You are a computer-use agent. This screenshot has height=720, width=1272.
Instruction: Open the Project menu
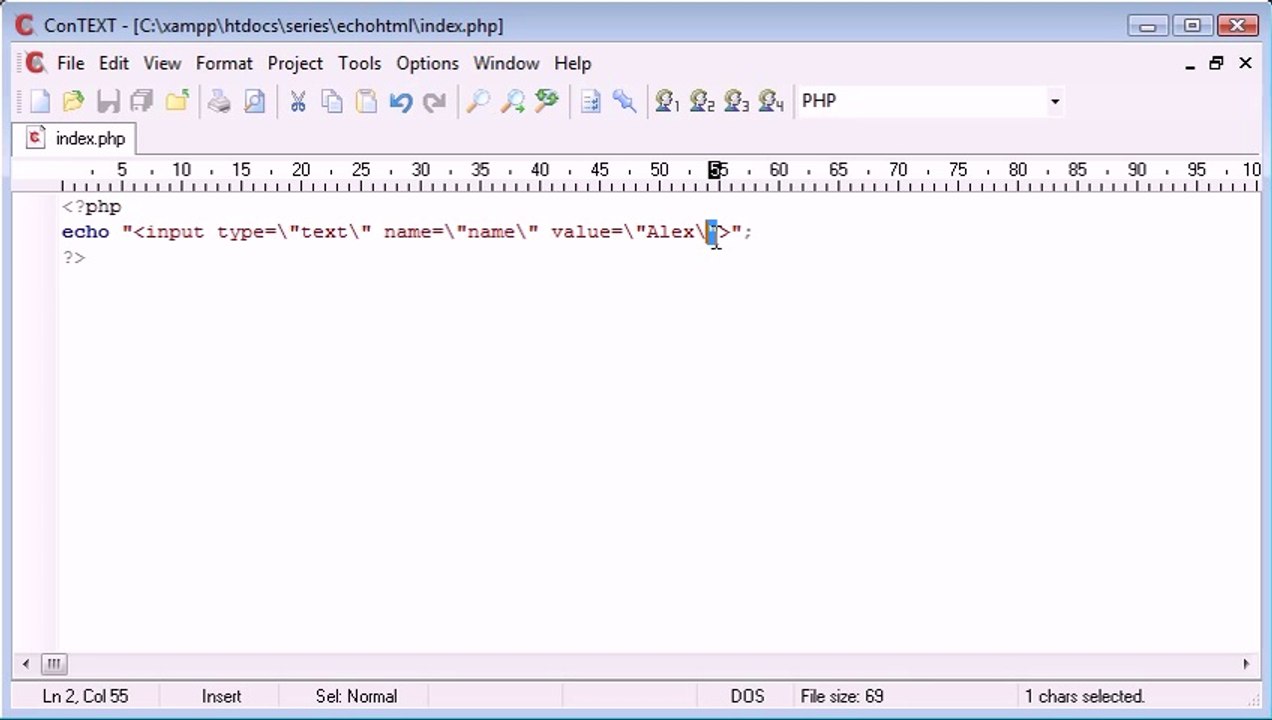click(295, 63)
